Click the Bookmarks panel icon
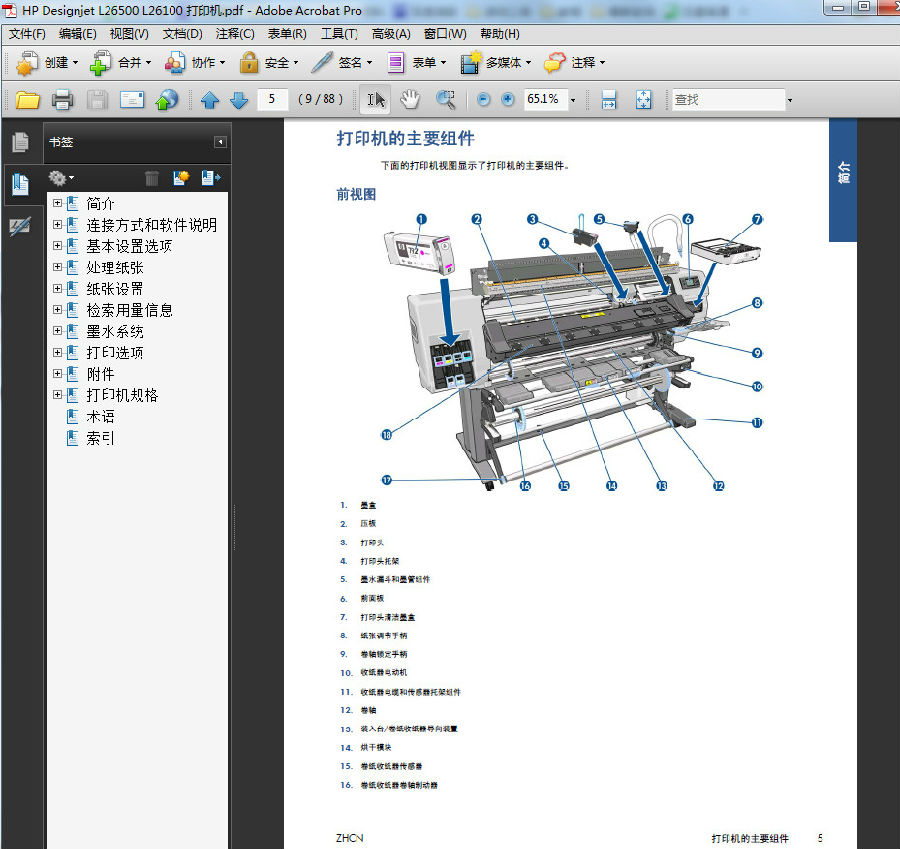The image size is (900, 849). pos(21,184)
